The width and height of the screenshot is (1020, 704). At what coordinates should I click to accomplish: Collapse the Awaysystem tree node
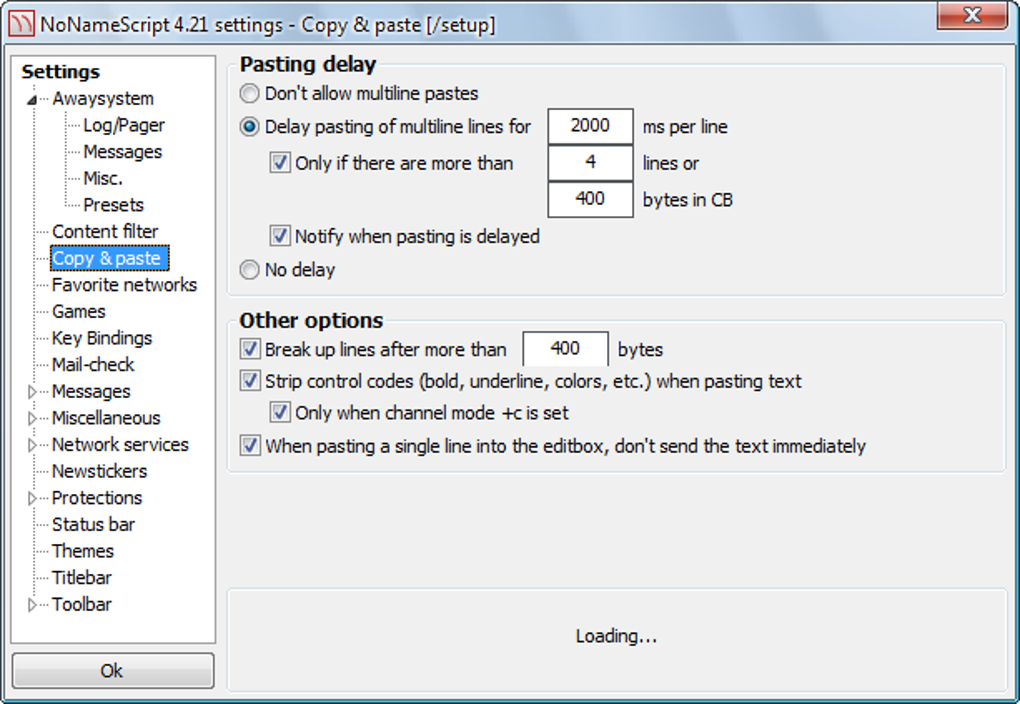pyautogui.click(x=31, y=100)
